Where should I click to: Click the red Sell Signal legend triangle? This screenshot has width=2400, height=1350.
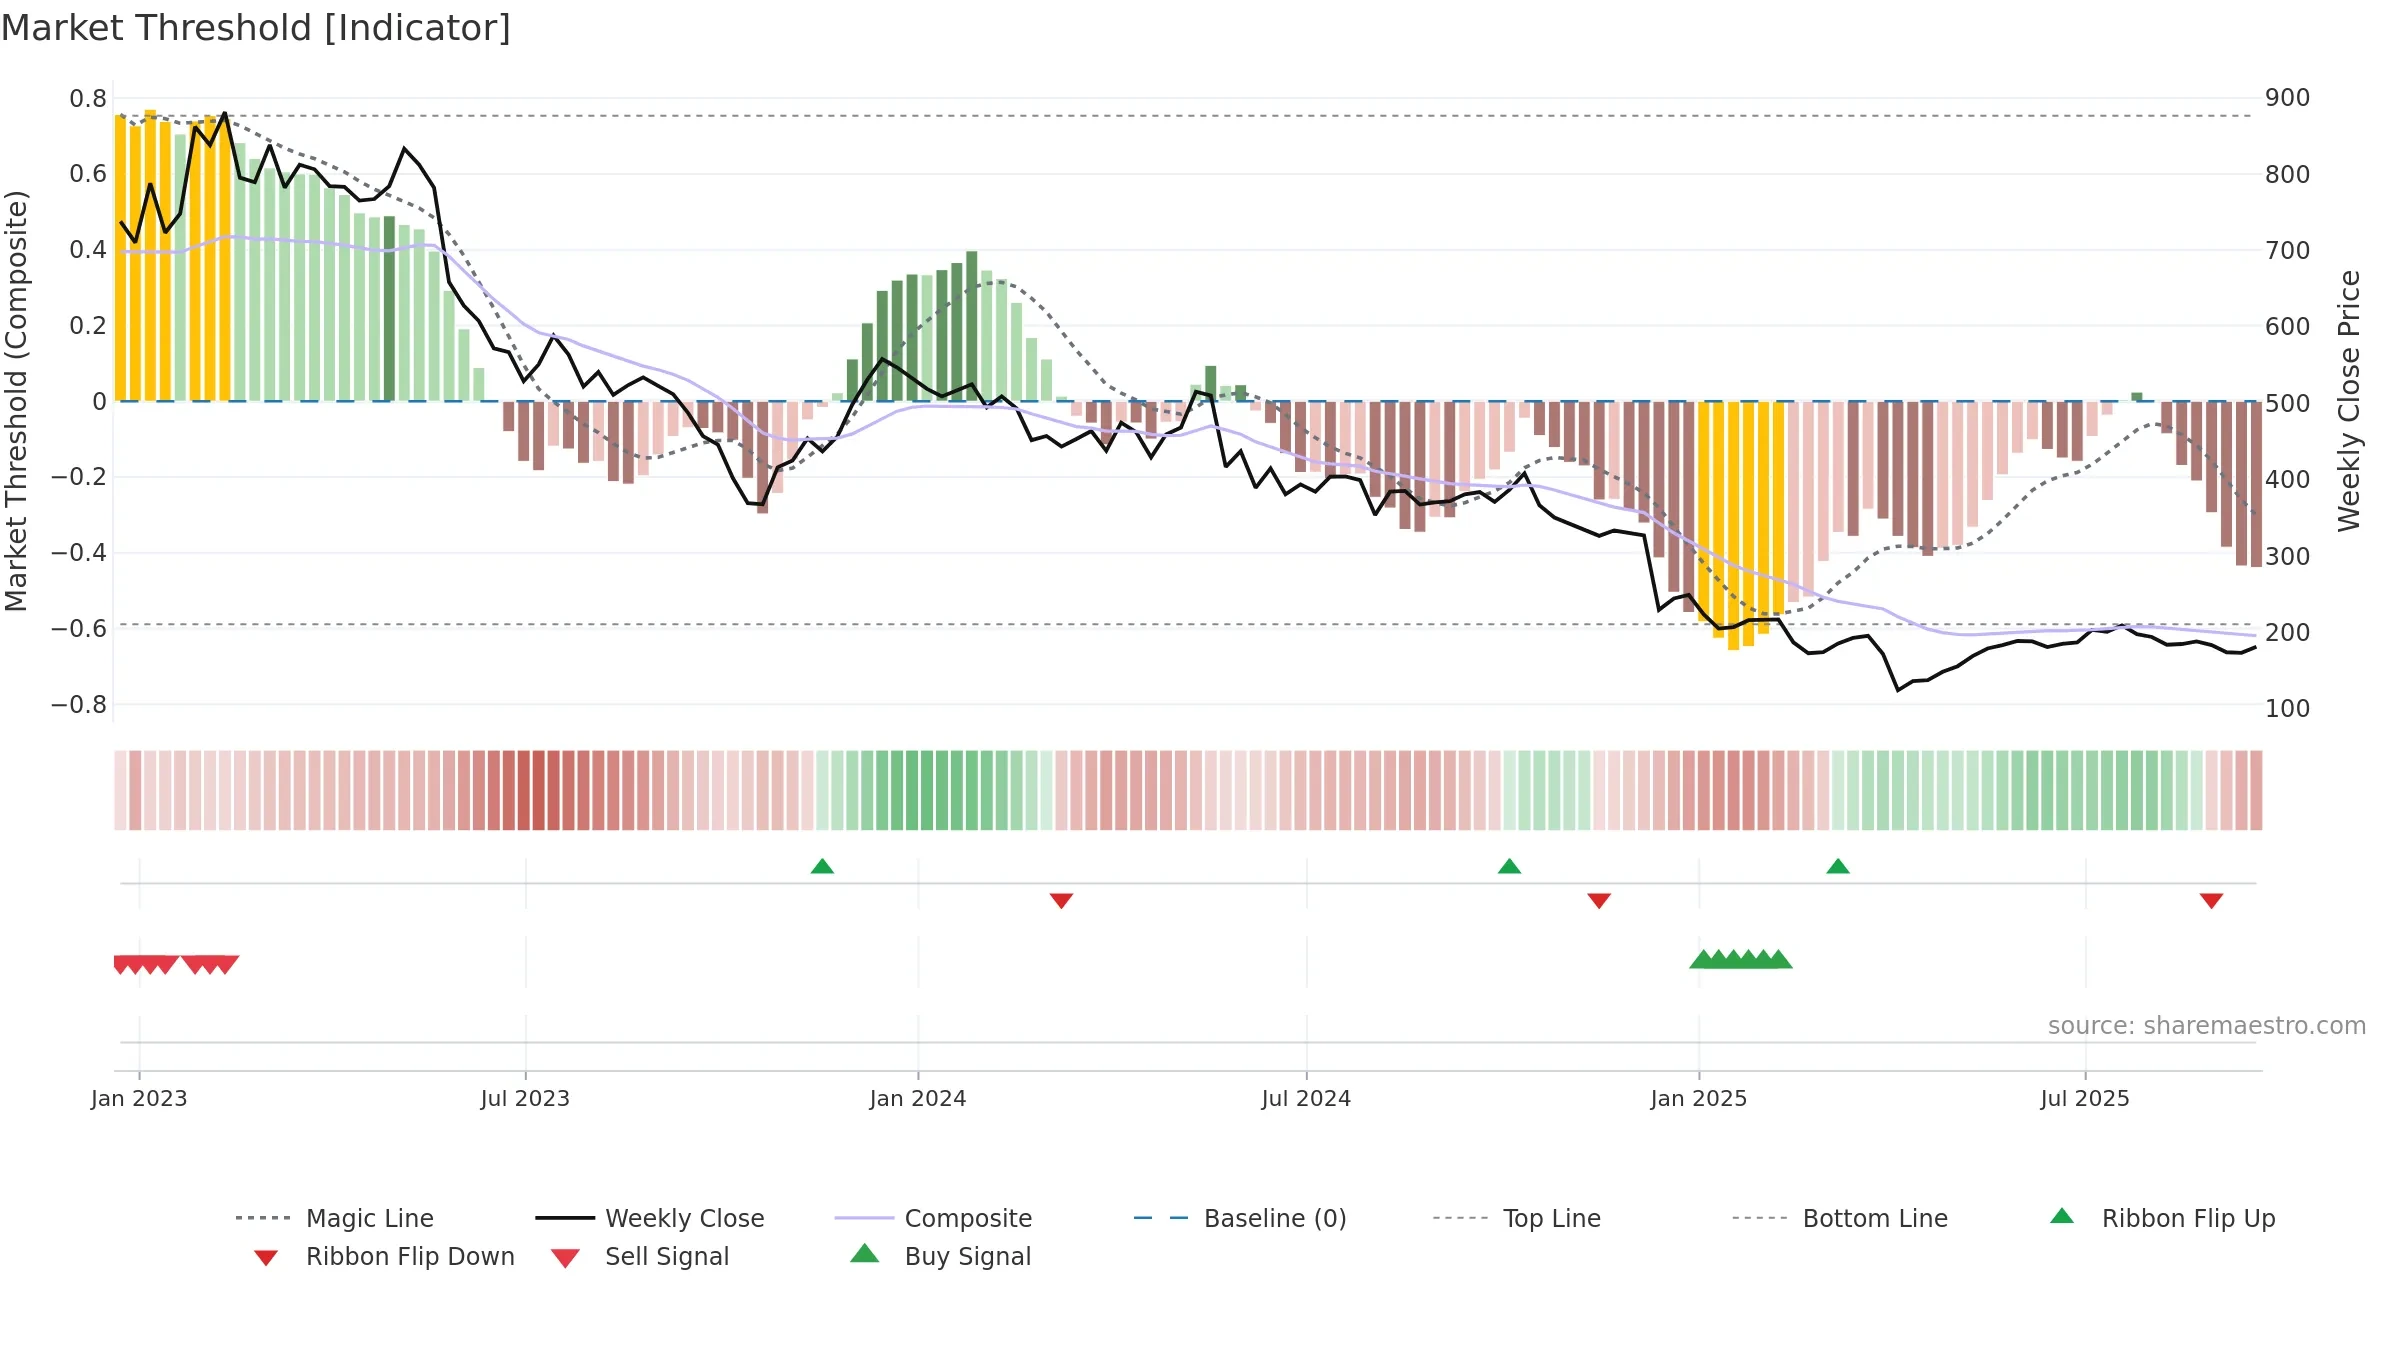click(x=565, y=1258)
